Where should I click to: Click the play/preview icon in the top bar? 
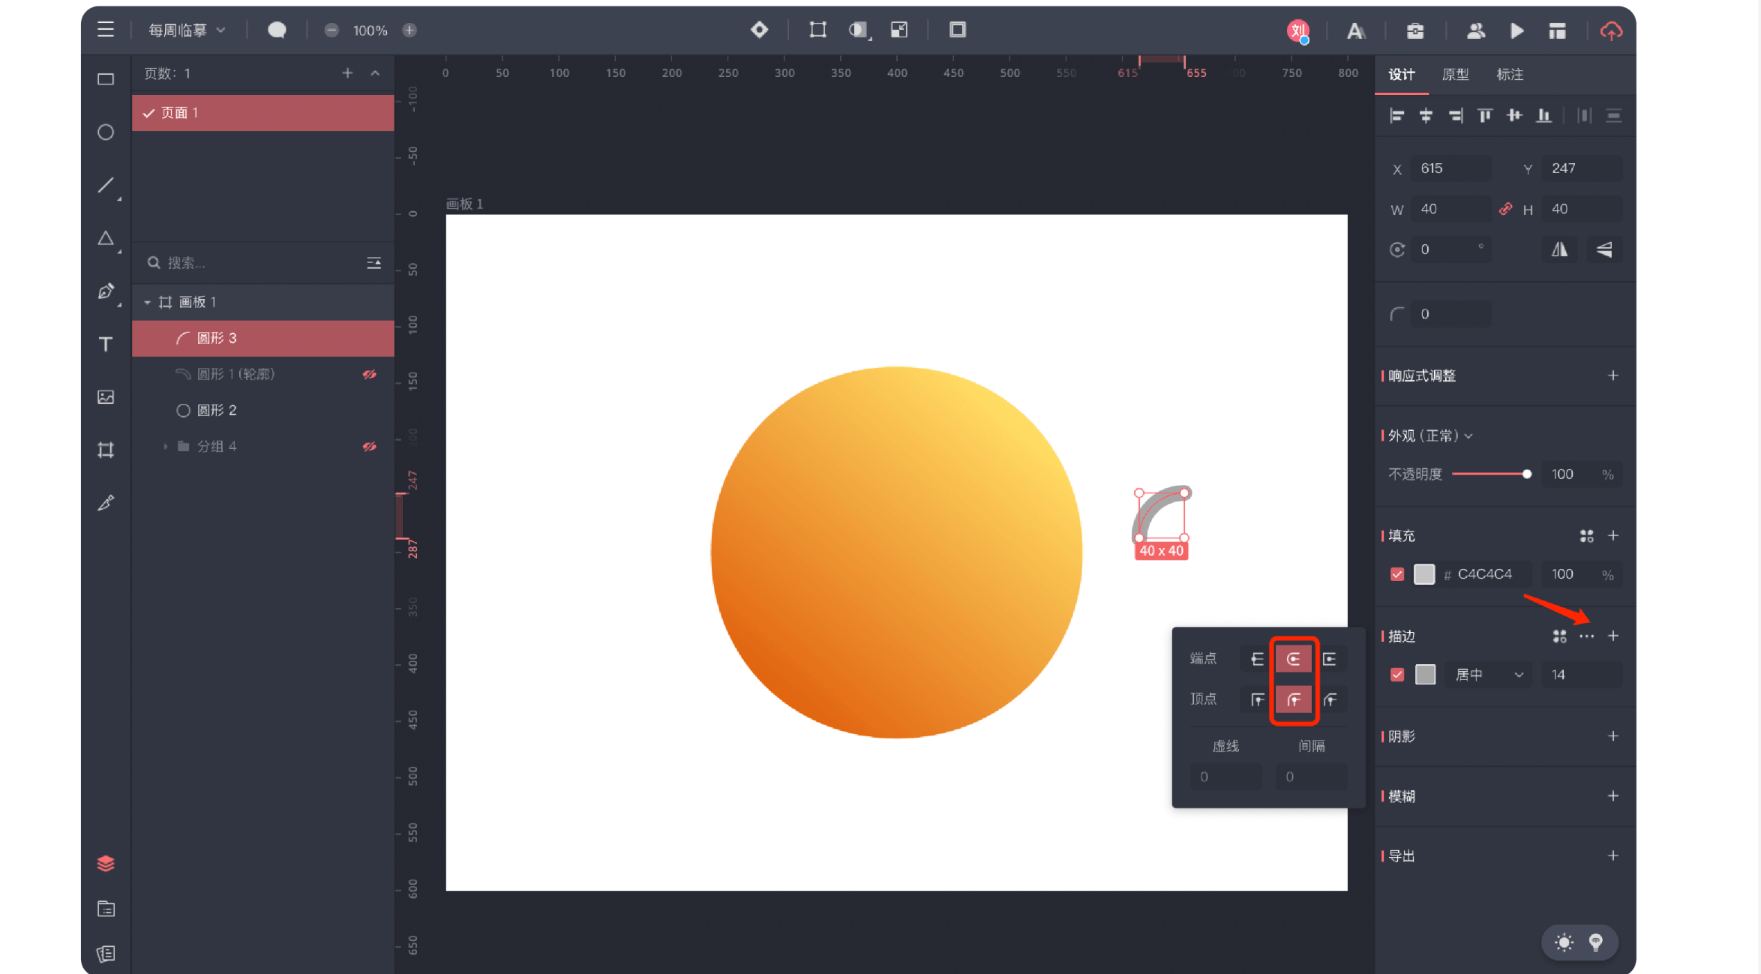click(x=1517, y=30)
